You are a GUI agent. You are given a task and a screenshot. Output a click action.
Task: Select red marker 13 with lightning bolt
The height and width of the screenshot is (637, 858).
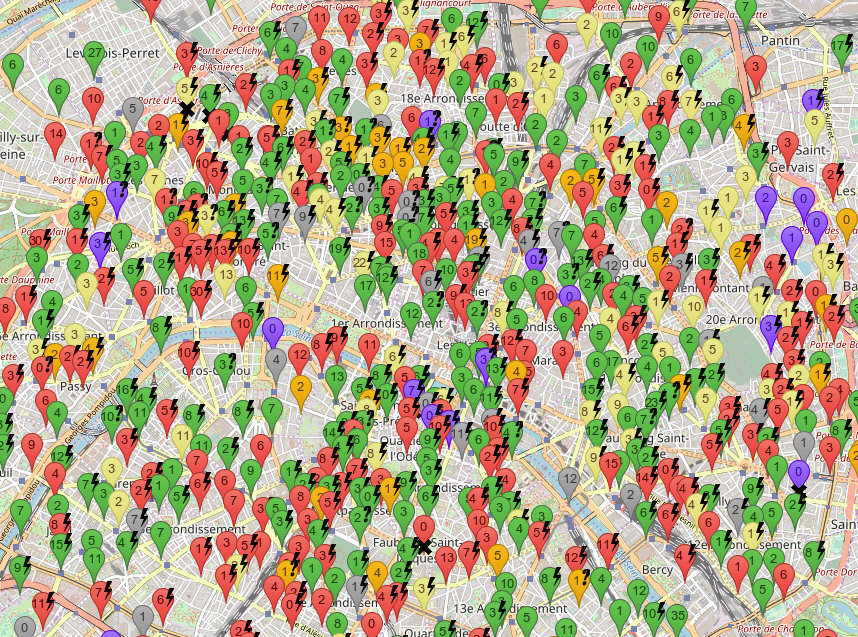tap(223, 256)
